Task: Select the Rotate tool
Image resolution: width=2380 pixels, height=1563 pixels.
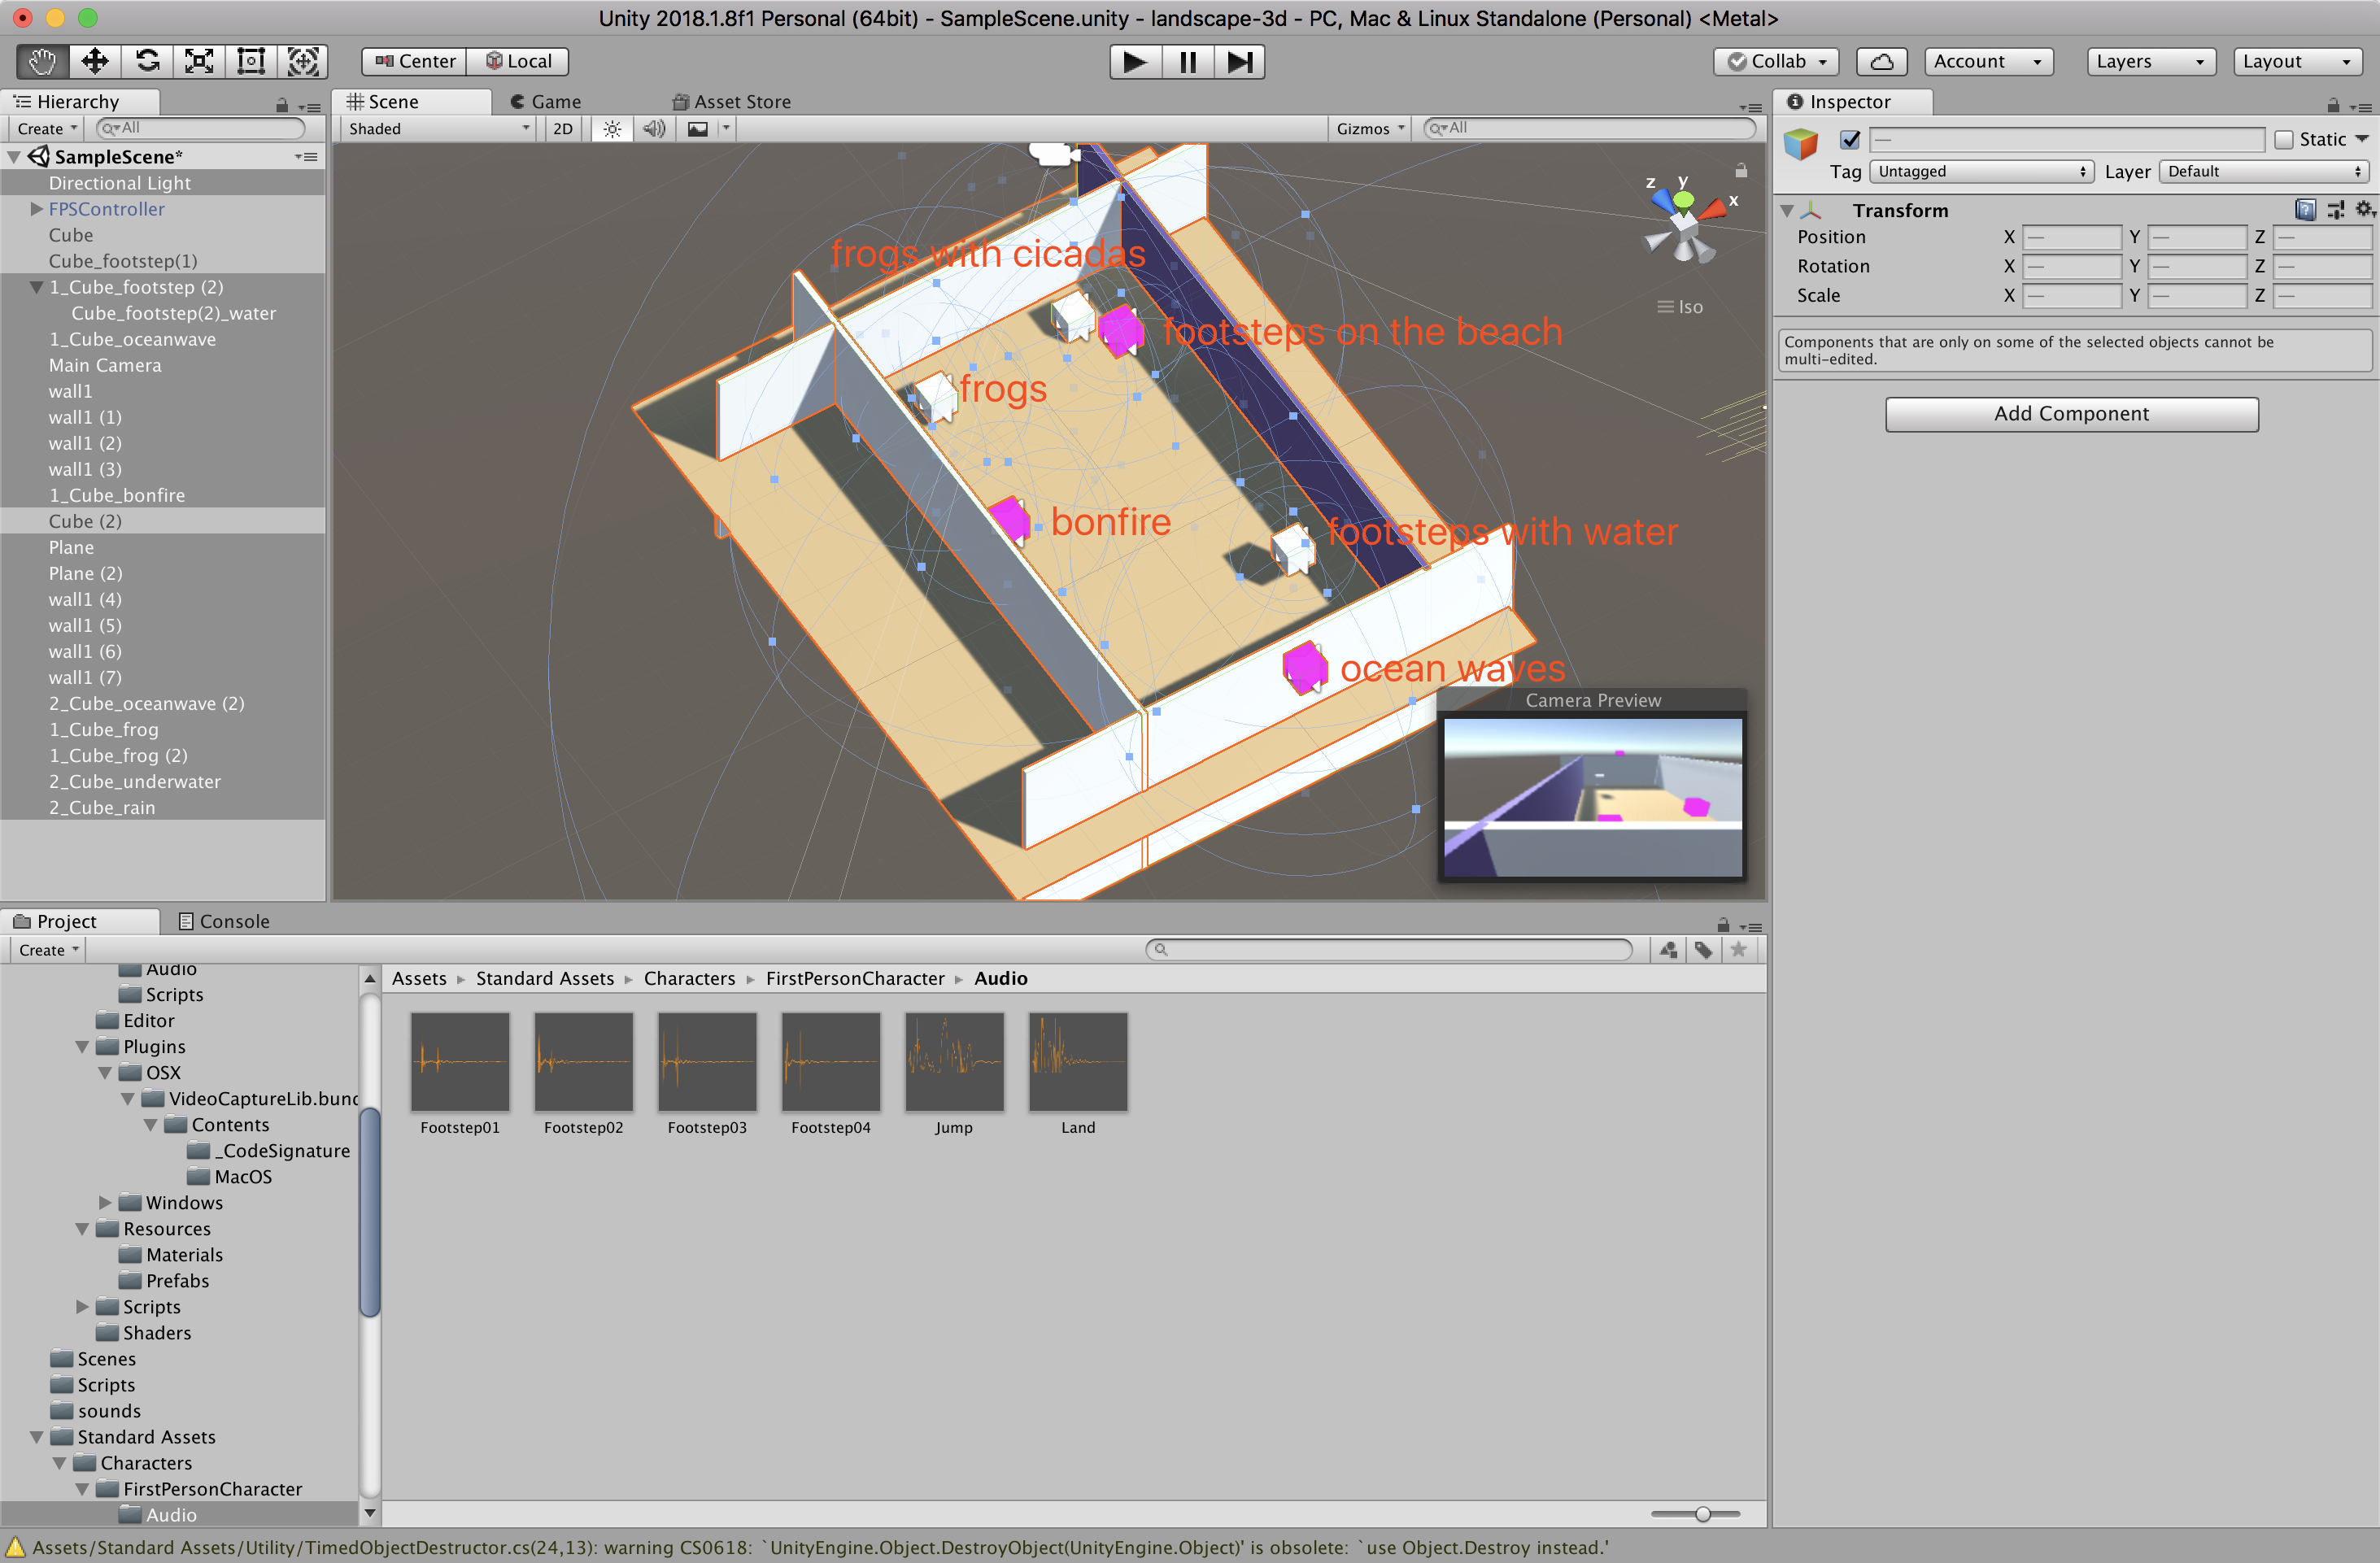Action: (147, 62)
